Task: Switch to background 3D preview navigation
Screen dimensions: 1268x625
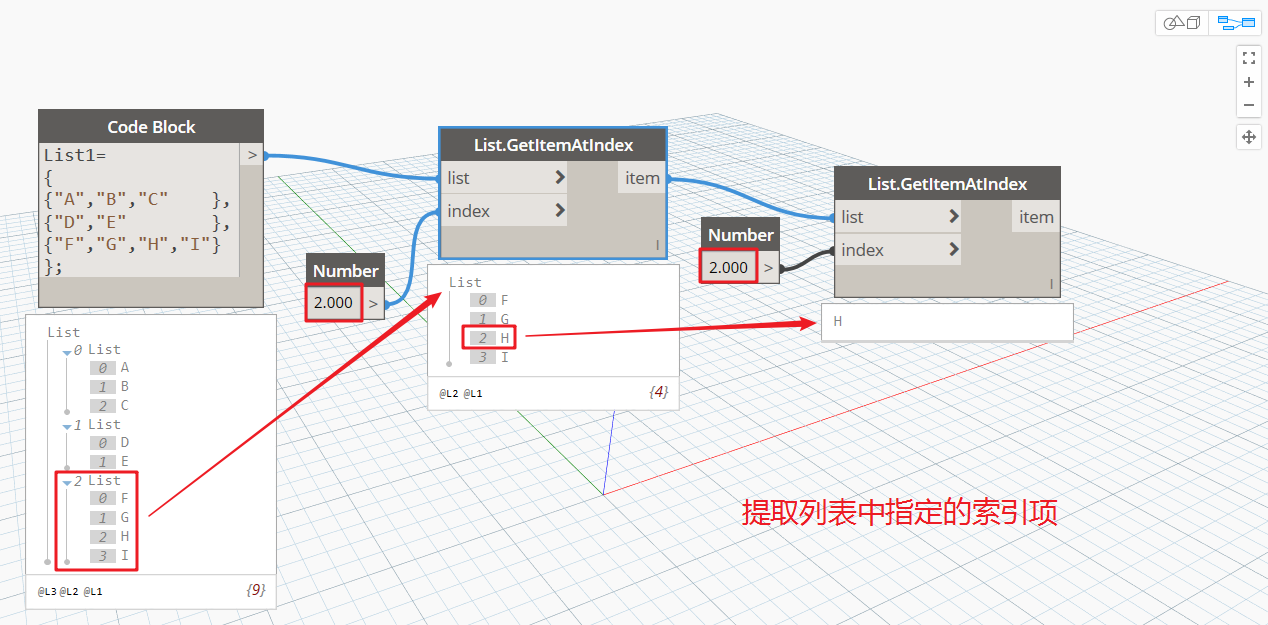Action: [1181, 23]
